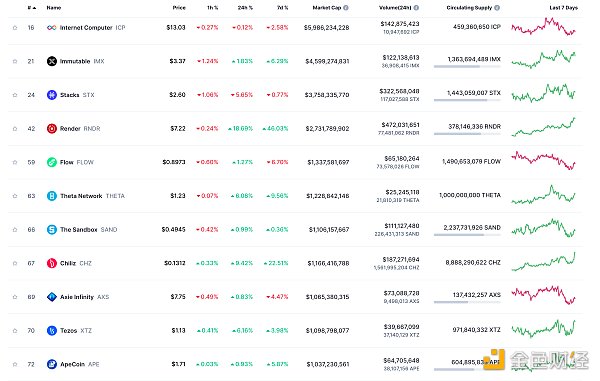Open the Render last 7 days chart
The image size is (600, 381).
point(543,127)
